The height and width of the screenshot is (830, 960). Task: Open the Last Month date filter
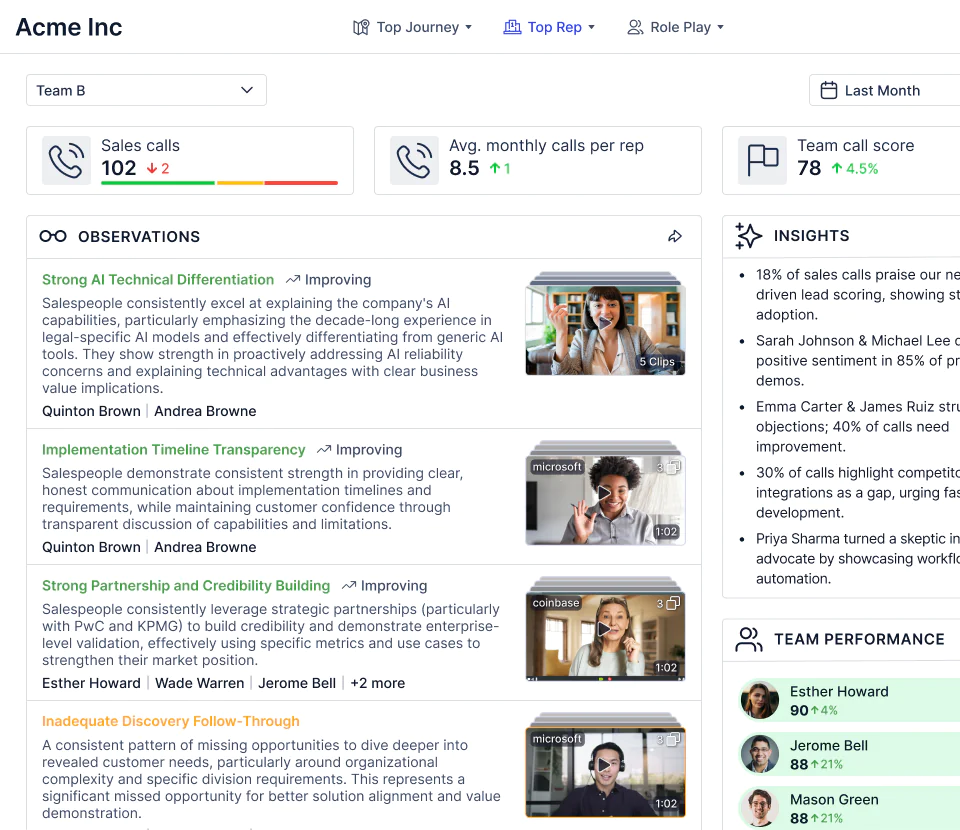pyautogui.click(x=884, y=90)
